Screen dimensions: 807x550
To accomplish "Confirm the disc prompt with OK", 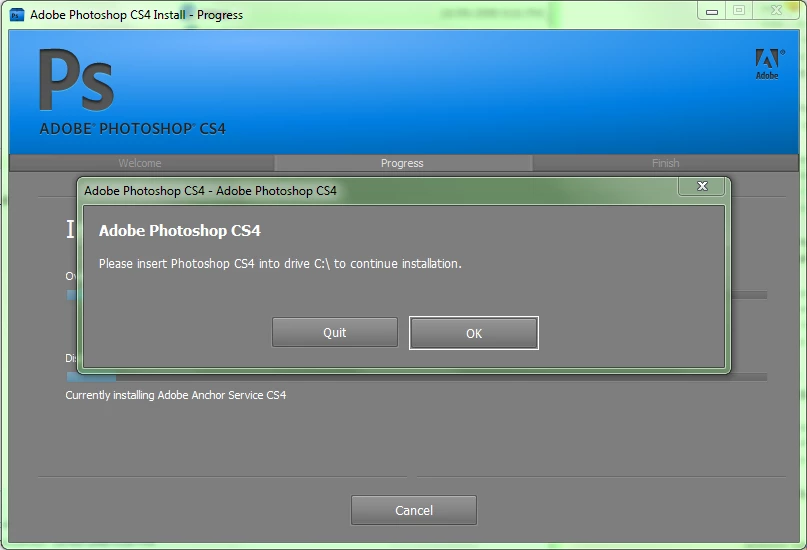I will click(x=474, y=333).
